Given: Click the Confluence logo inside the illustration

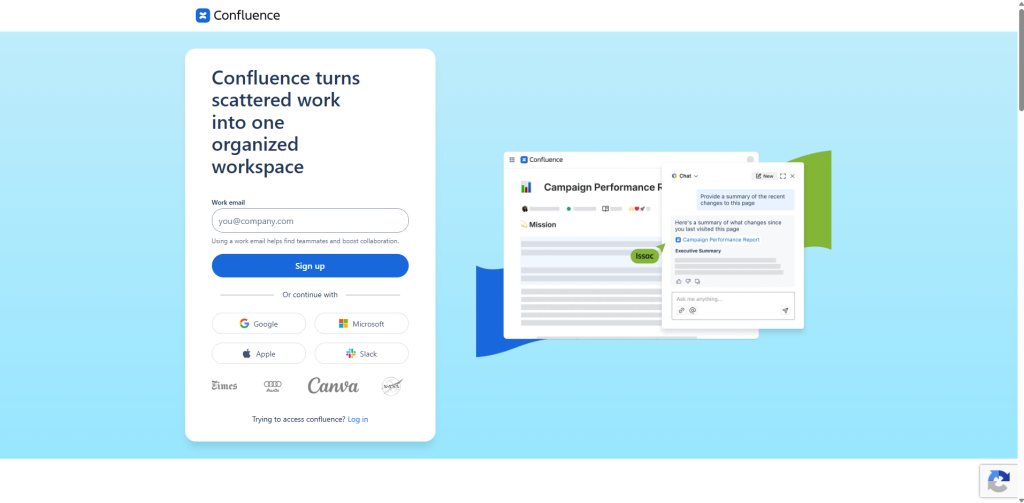Looking at the screenshot, I should click(x=541, y=159).
